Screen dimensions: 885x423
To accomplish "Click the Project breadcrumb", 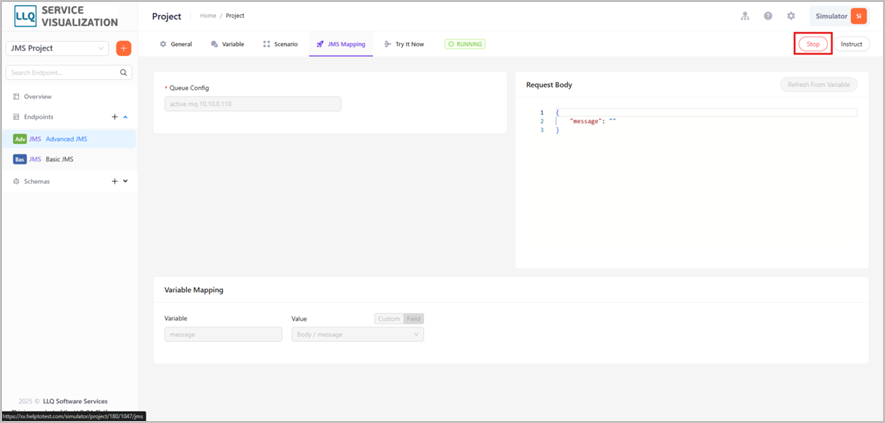I will (x=235, y=16).
